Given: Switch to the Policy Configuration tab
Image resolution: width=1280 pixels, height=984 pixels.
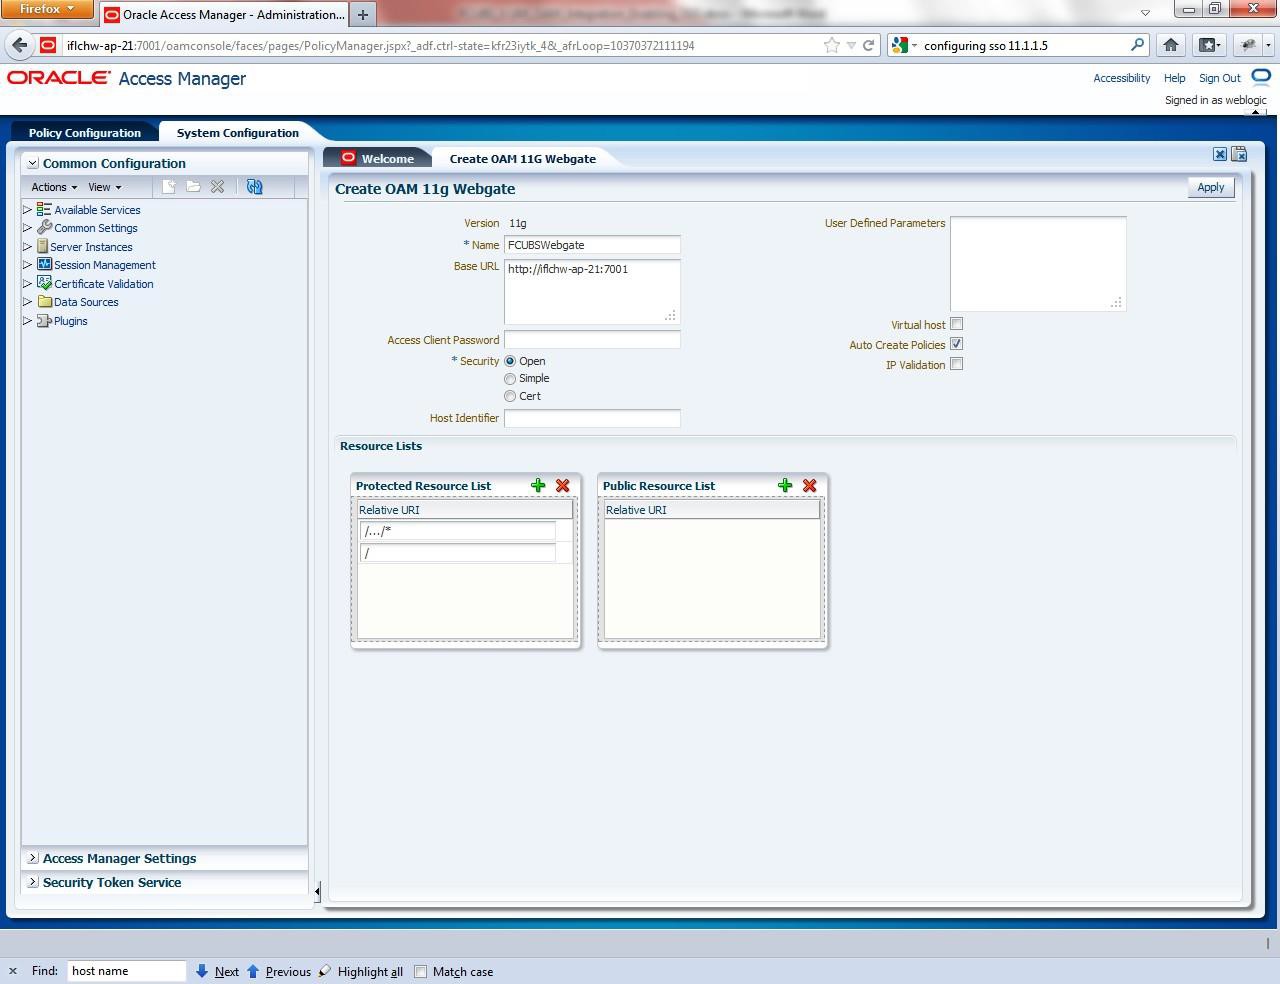Looking at the screenshot, I should click(85, 132).
